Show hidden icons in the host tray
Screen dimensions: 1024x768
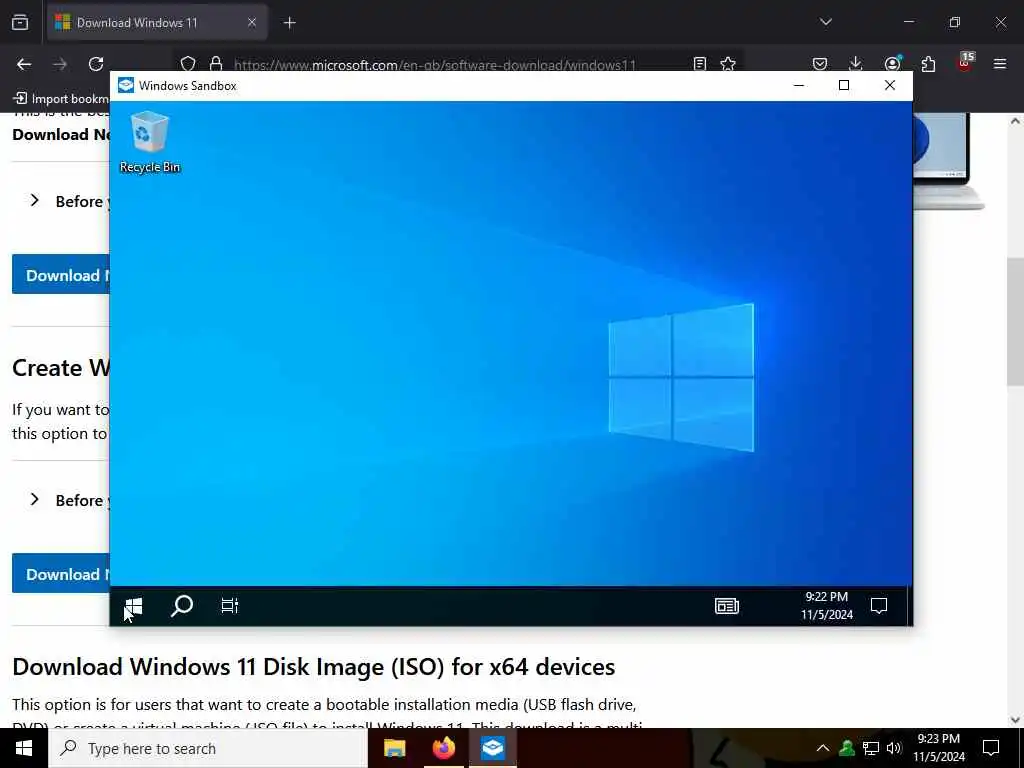click(x=823, y=748)
